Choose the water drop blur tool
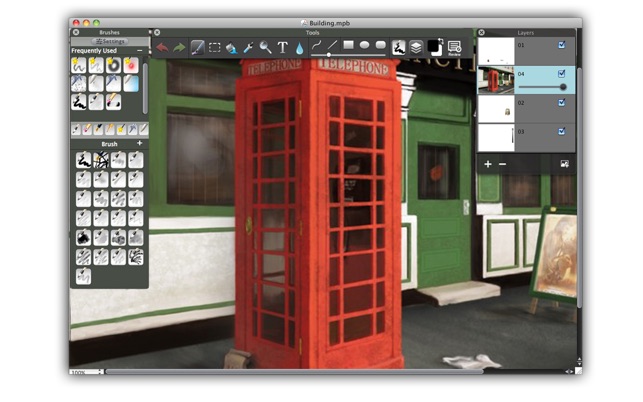The image size is (643, 402). coord(299,48)
